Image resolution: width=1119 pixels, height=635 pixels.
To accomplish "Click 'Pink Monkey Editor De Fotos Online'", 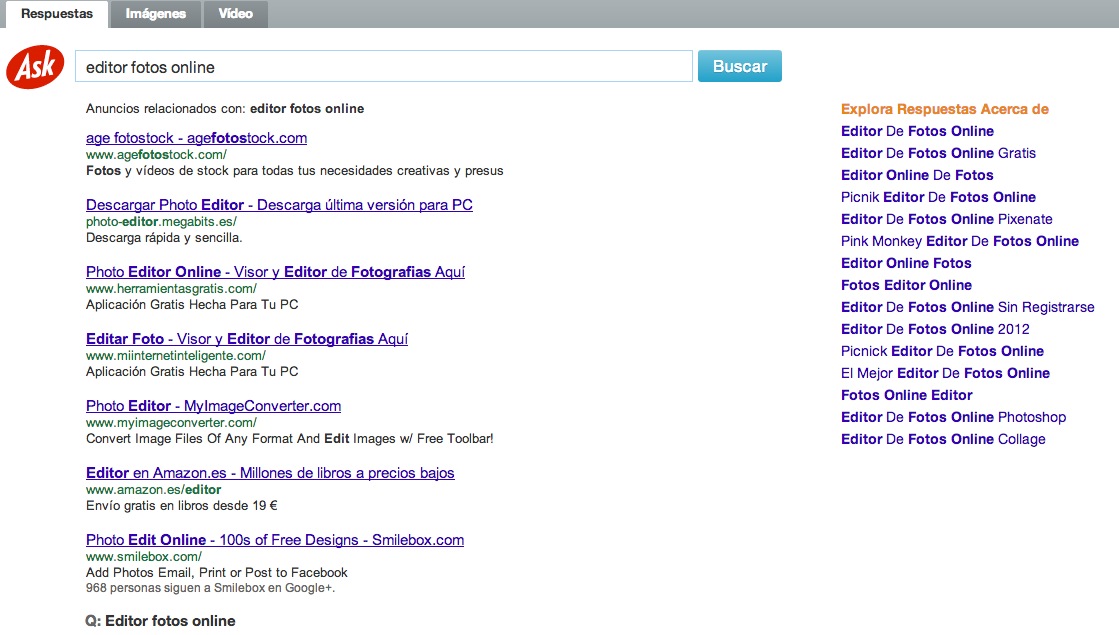I will pos(959,241).
